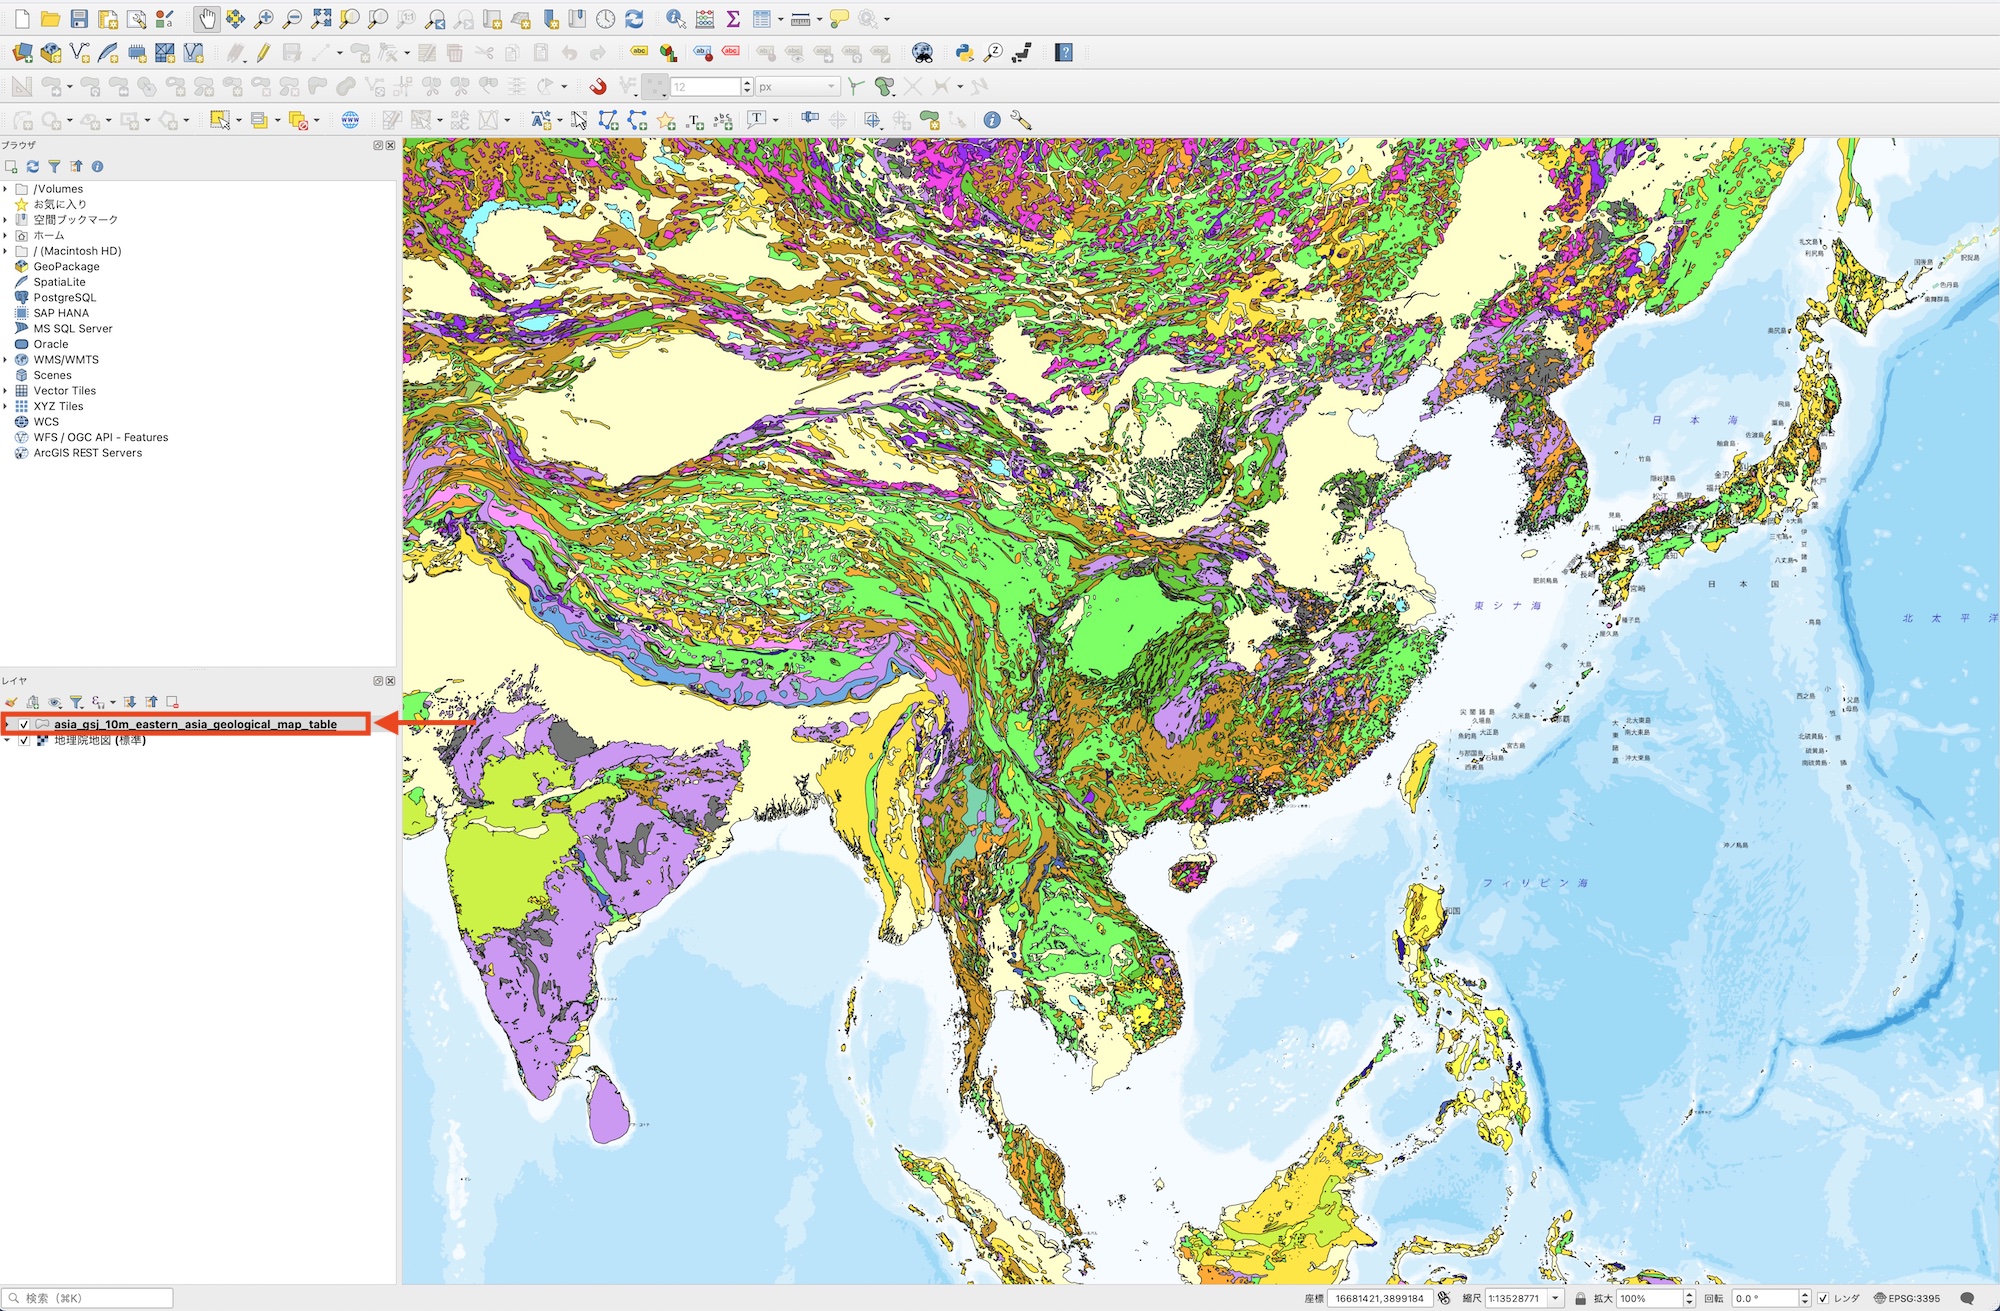This screenshot has height=1311, width=2000.
Task: Open the temporal controller clock icon
Action: tap(606, 18)
